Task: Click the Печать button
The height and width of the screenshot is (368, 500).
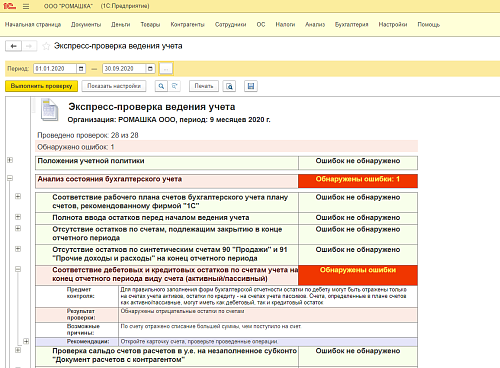Action: click(x=204, y=86)
